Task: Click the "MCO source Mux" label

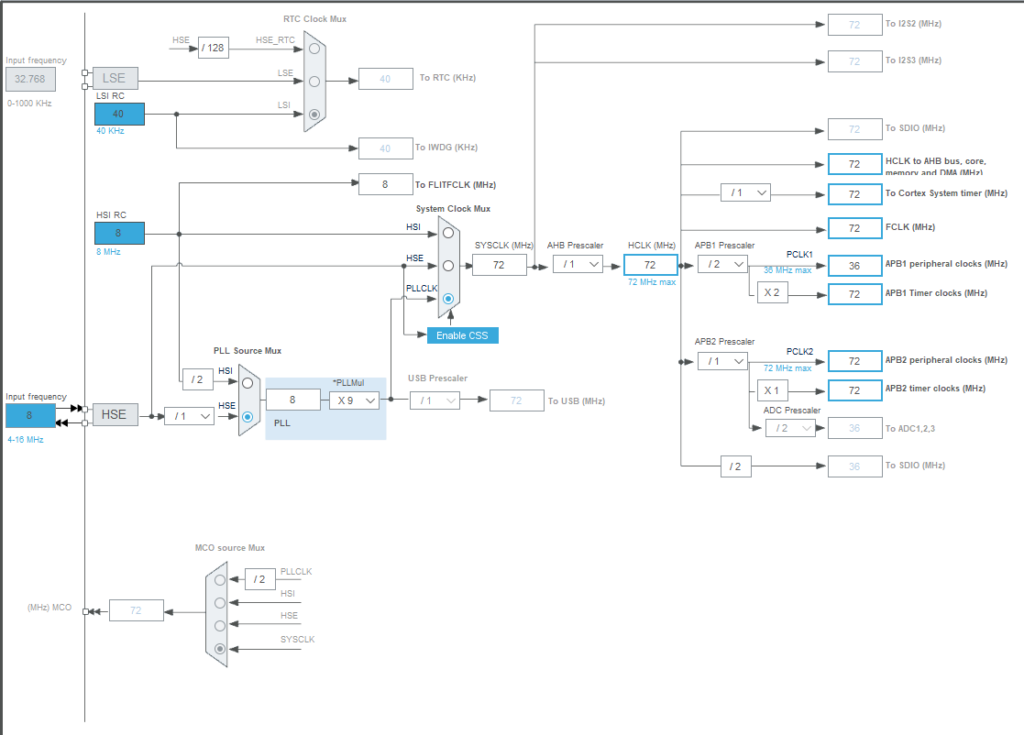Action: tap(230, 548)
